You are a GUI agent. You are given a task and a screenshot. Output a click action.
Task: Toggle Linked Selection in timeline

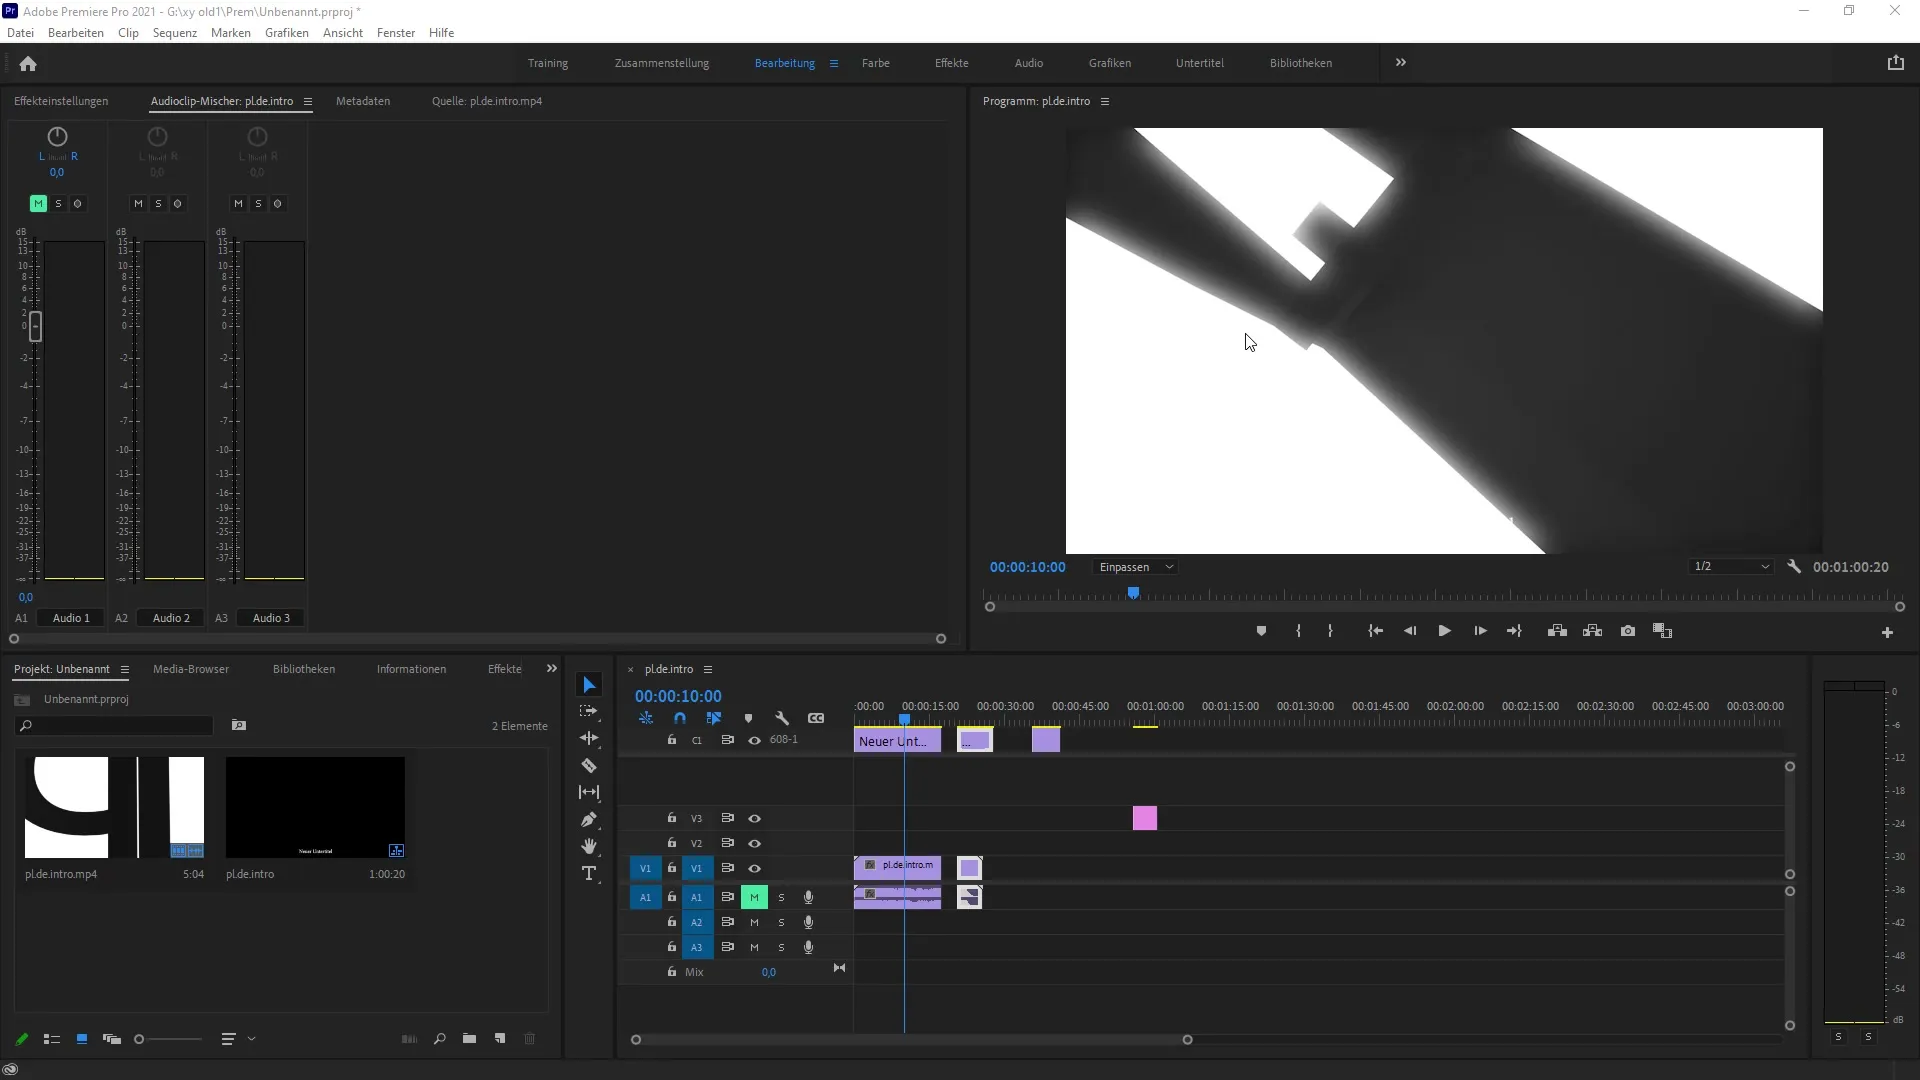(x=714, y=718)
